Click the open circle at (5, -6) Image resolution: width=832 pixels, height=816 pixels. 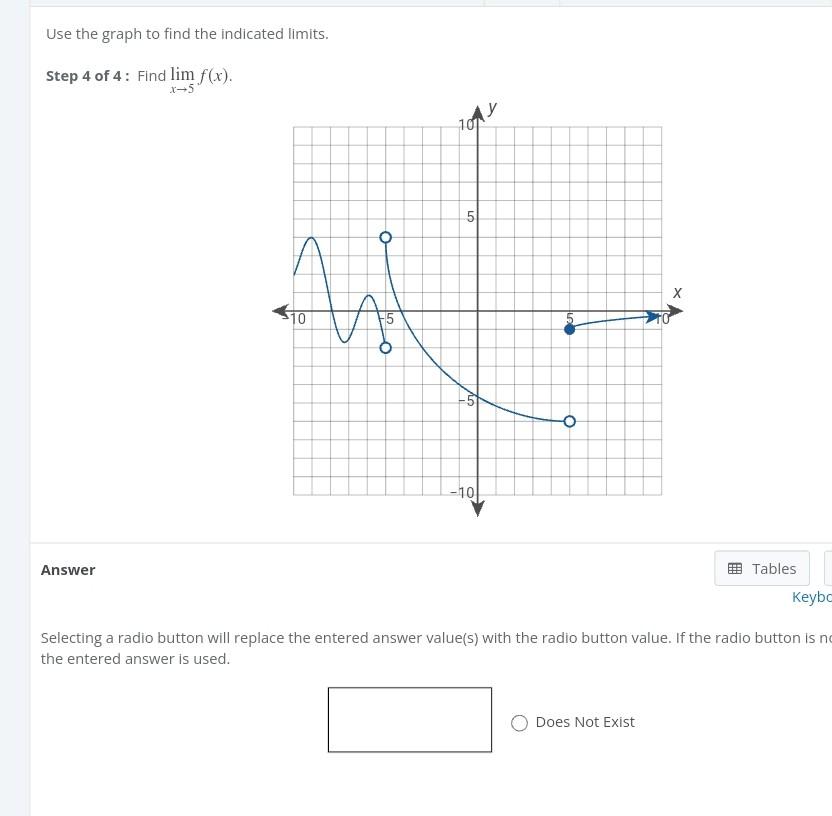point(569,421)
